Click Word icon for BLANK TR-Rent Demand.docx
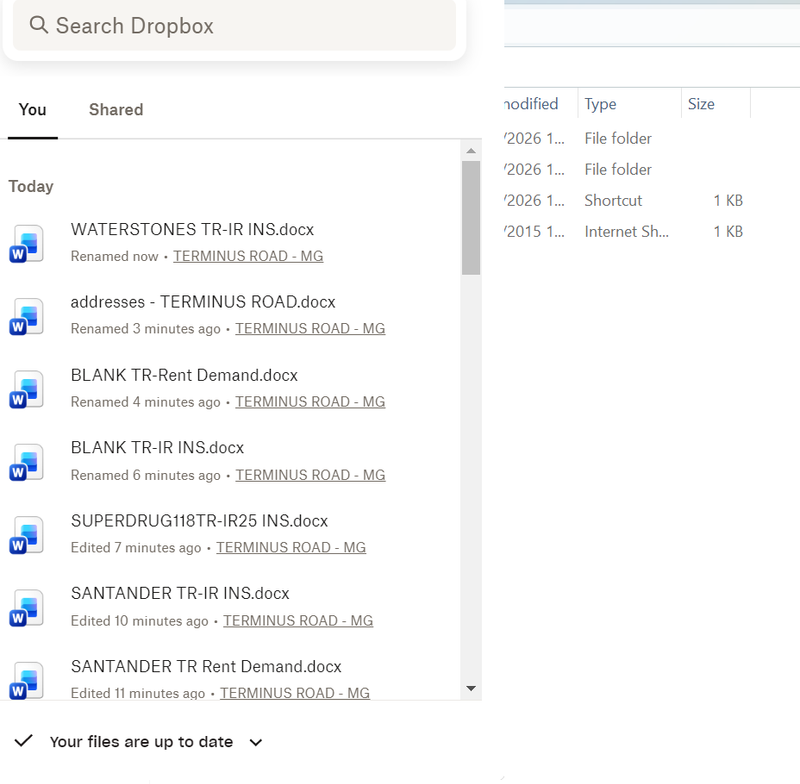This screenshot has width=800, height=784. tap(27, 389)
